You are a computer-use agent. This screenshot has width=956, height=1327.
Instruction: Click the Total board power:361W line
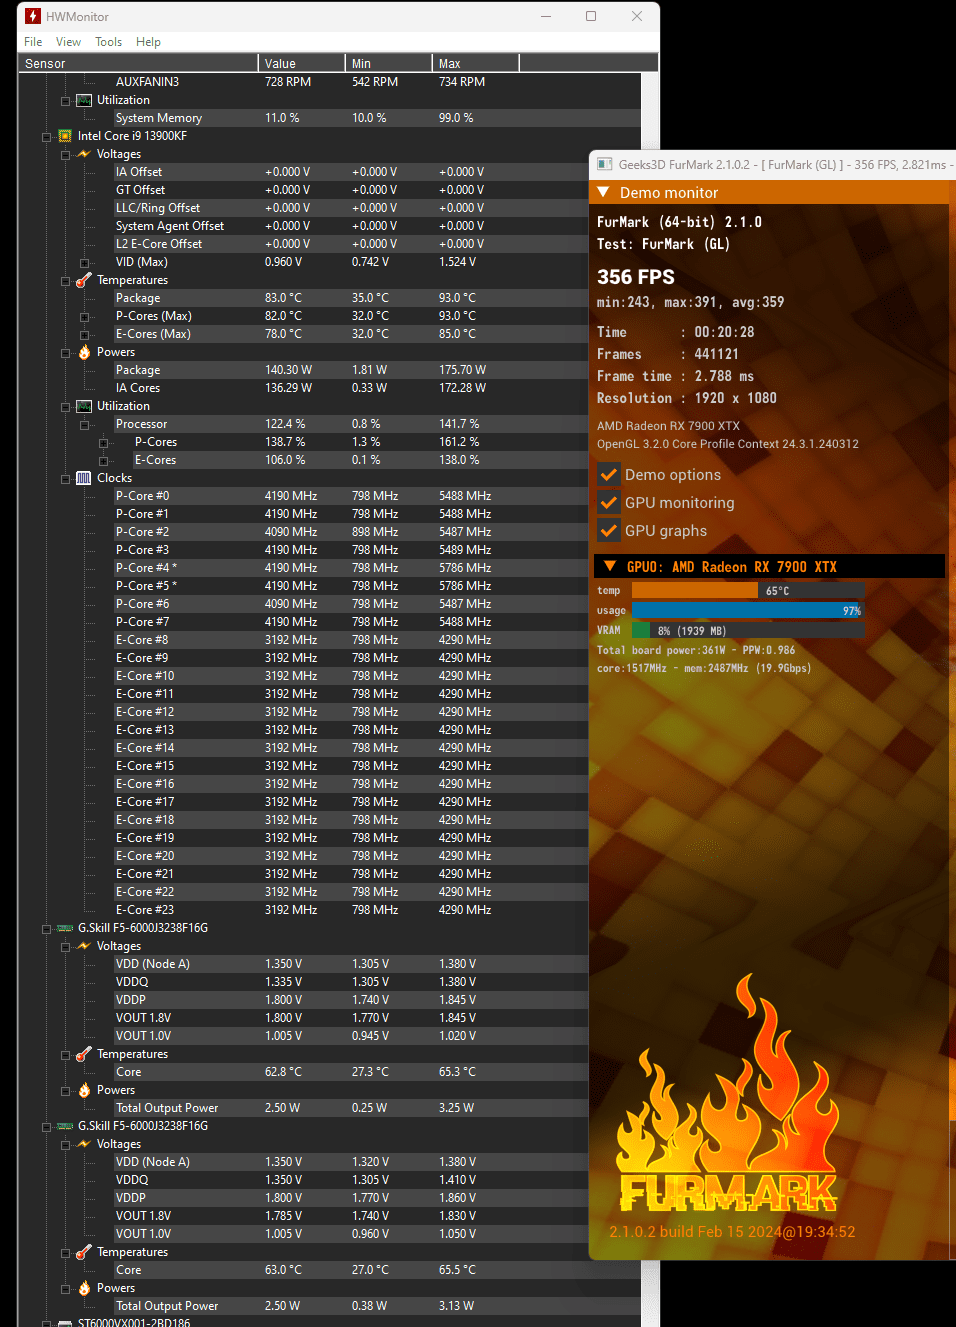[x=696, y=650]
